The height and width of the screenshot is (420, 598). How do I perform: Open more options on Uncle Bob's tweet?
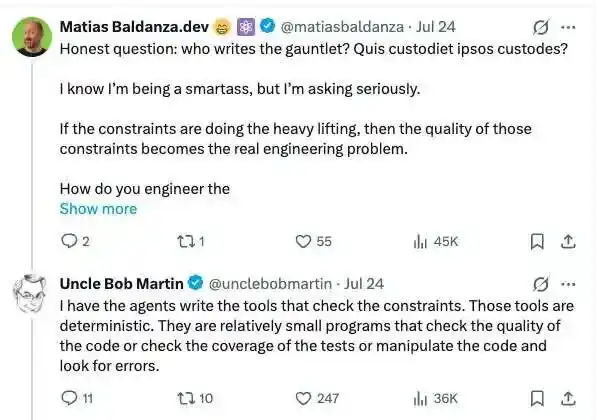[x=568, y=284]
